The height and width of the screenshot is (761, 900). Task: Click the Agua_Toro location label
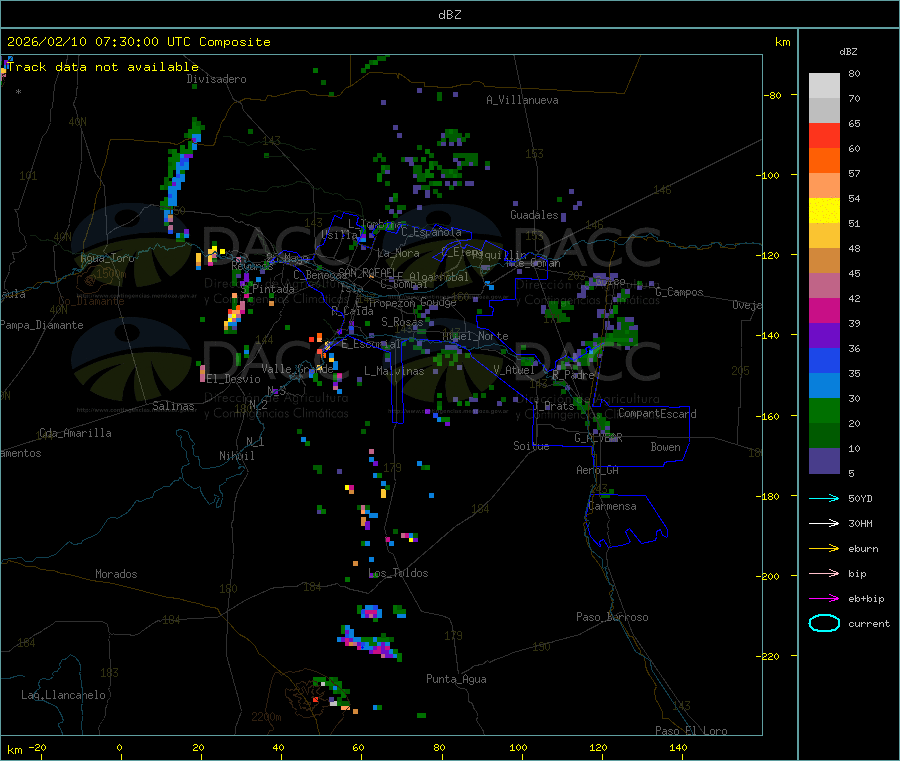(107, 258)
